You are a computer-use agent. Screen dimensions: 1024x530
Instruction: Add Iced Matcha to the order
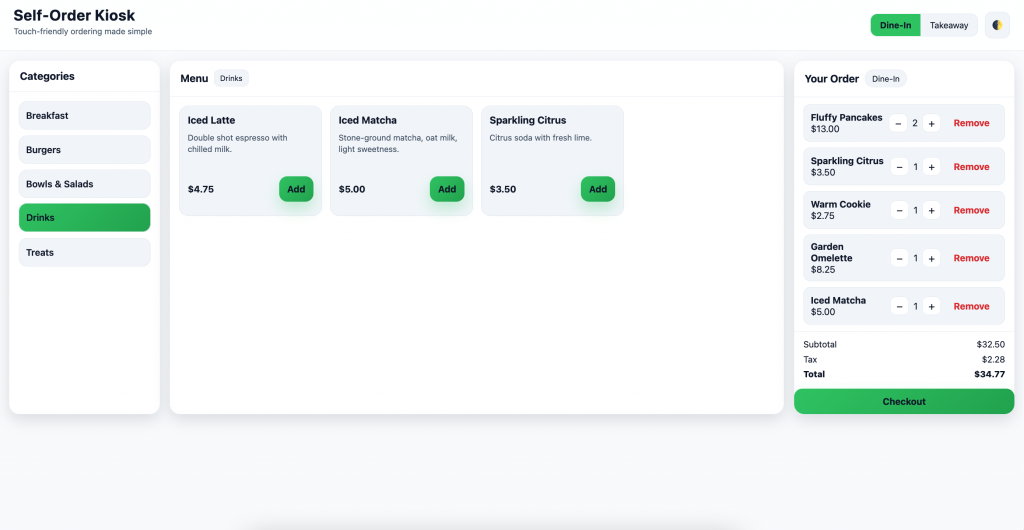(447, 189)
